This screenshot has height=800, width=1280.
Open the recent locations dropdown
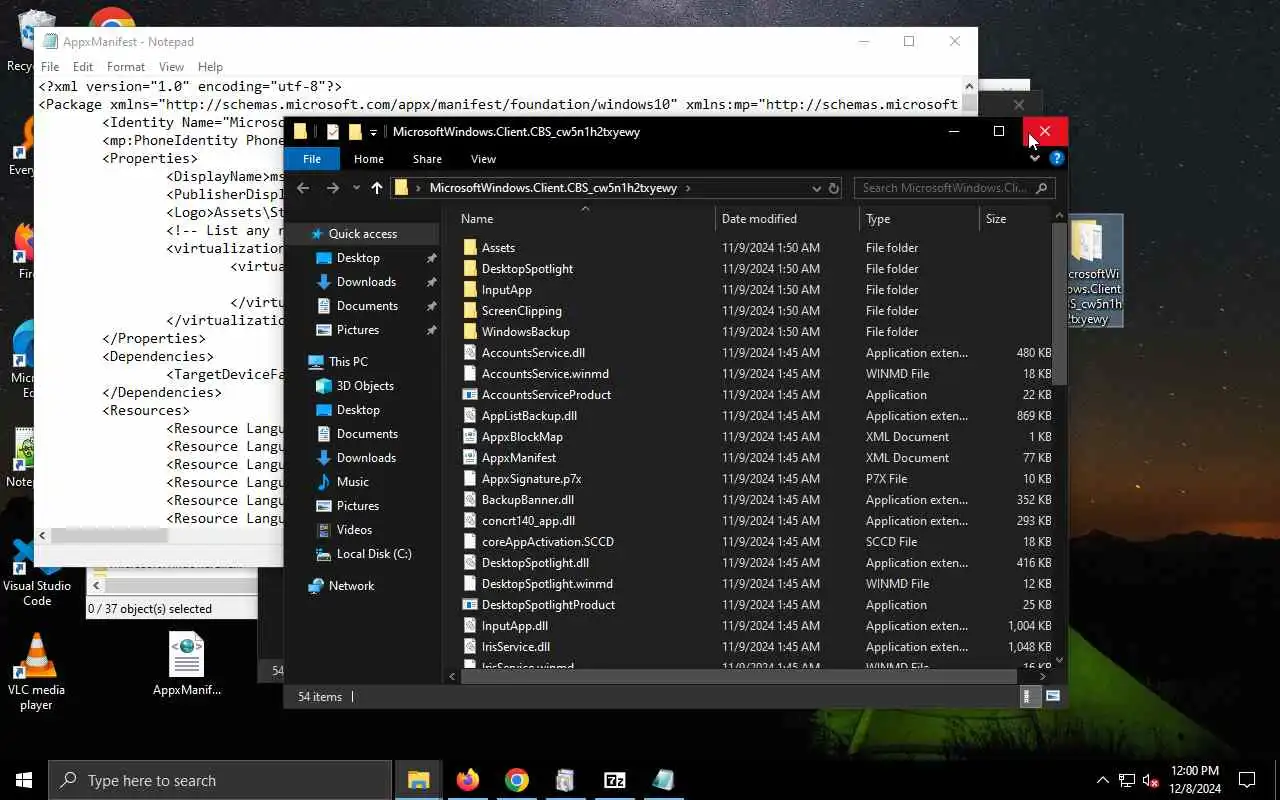[x=356, y=188]
